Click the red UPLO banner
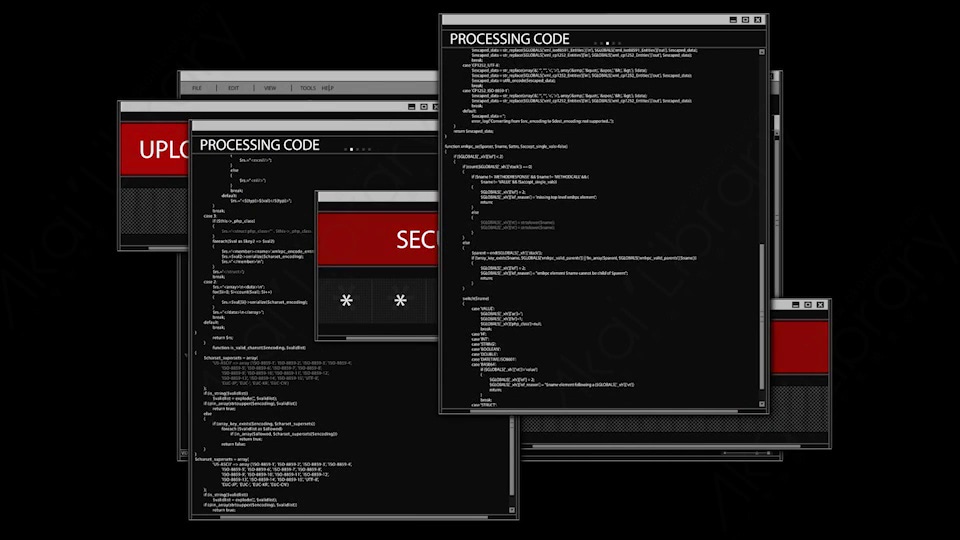Screen dimensions: 960x540 point(154,149)
